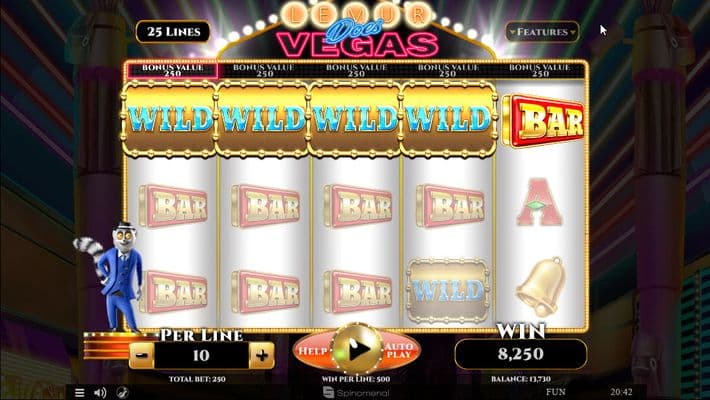Click the Spinomenal logo link
This screenshot has height=400, width=710.
[356, 393]
